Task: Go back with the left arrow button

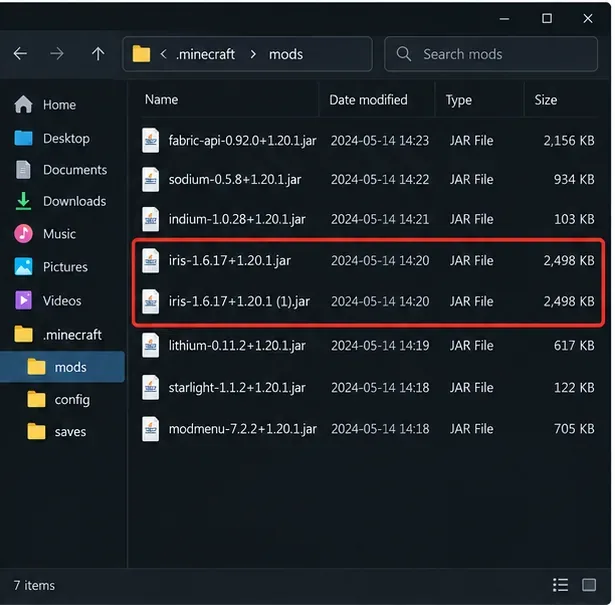Action: [20, 54]
